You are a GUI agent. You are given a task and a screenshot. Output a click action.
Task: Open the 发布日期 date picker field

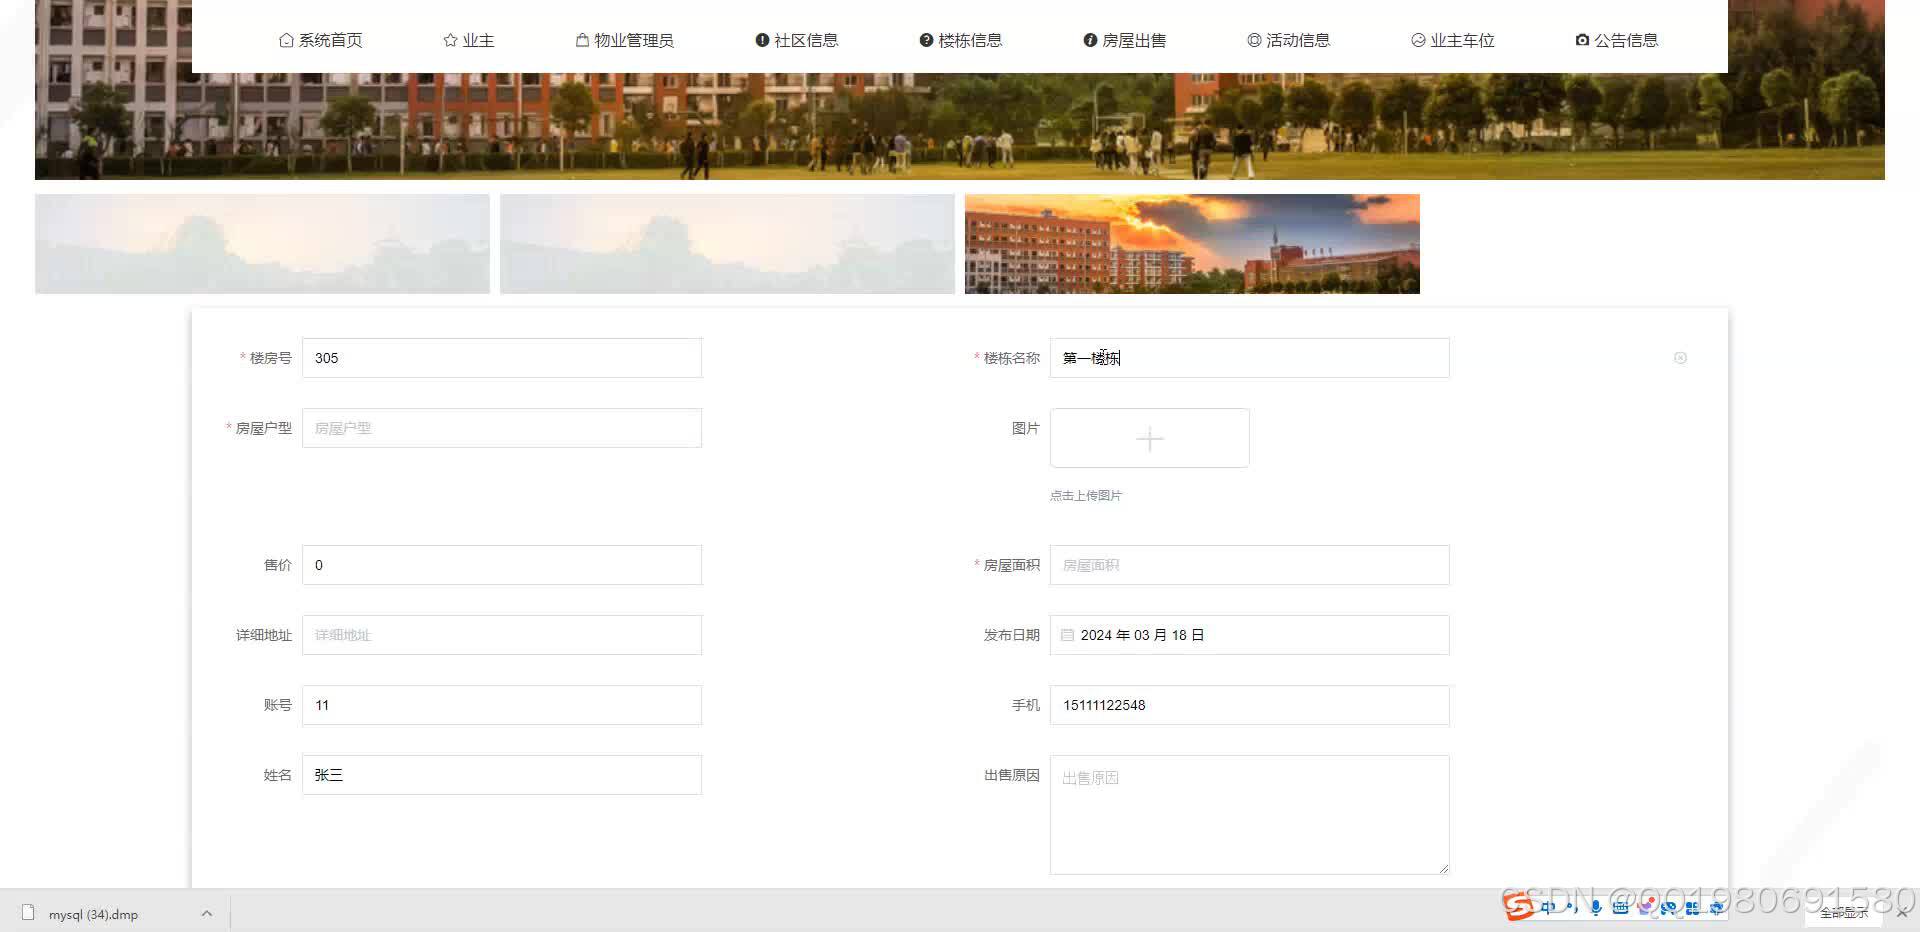(1249, 635)
